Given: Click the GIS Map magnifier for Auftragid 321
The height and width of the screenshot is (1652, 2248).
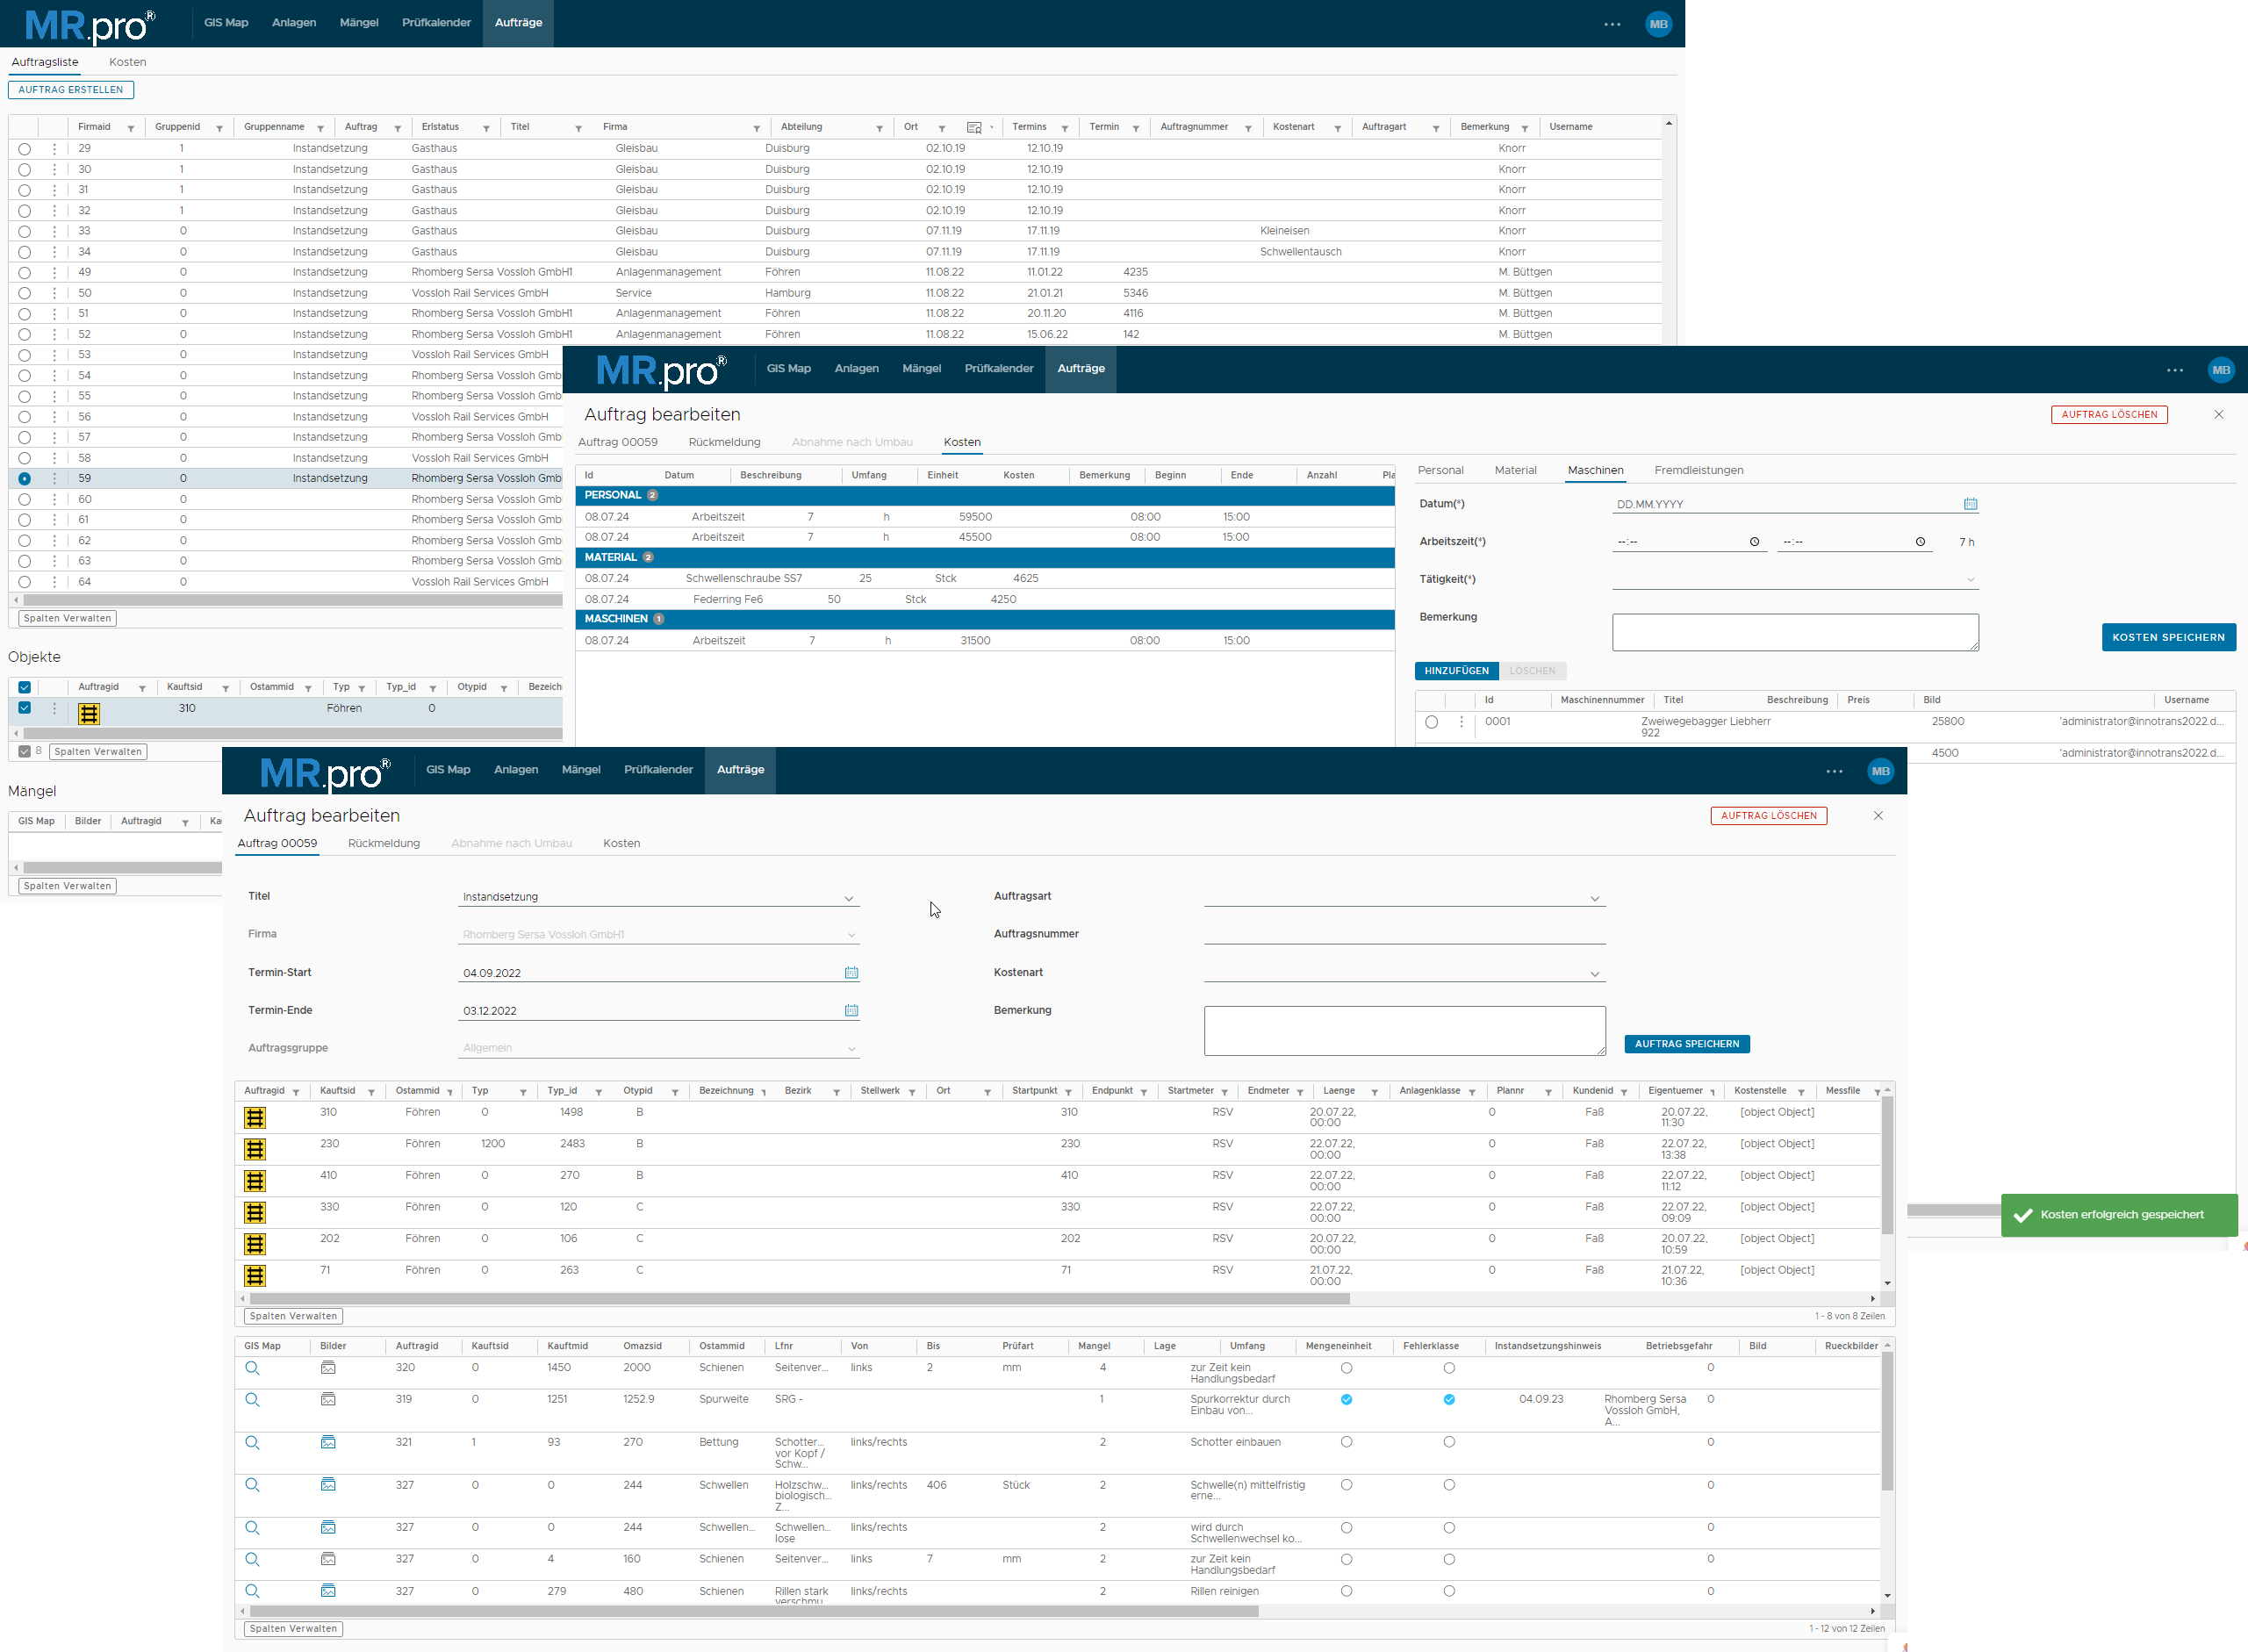Looking at the screenshot, I should [x=252, y=1442].
